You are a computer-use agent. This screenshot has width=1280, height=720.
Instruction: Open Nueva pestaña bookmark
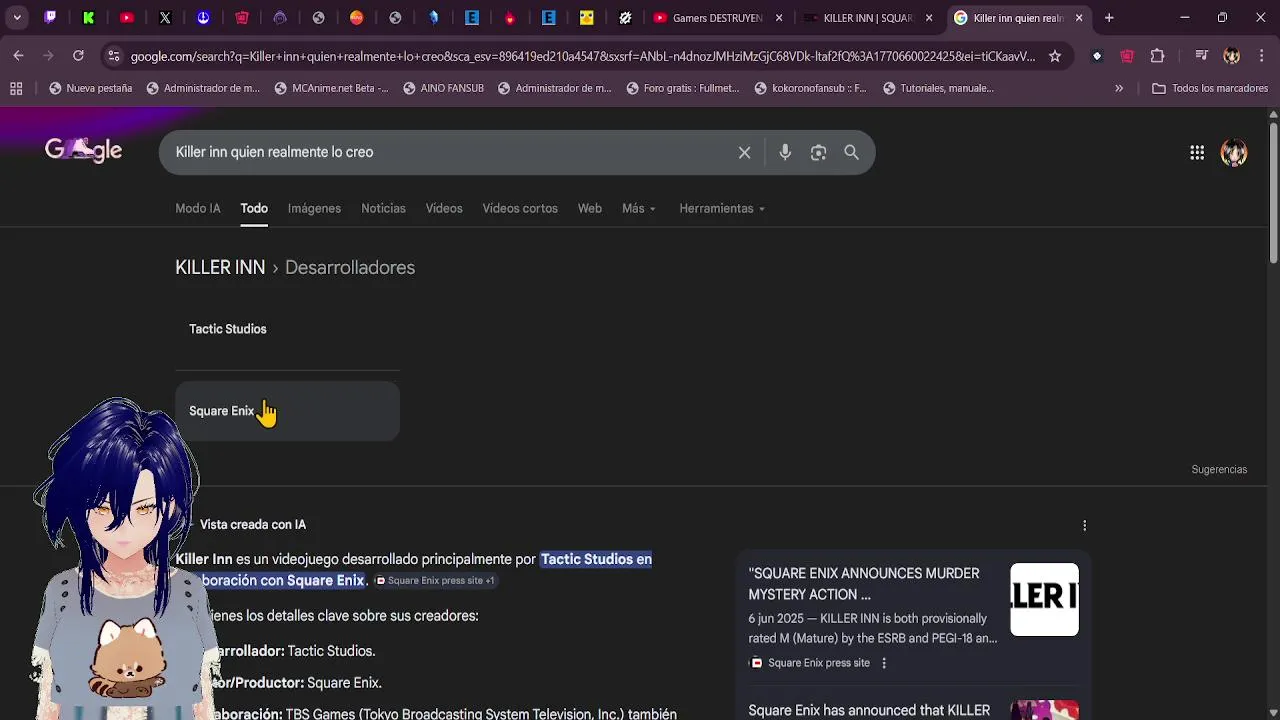tap(90, 88)
